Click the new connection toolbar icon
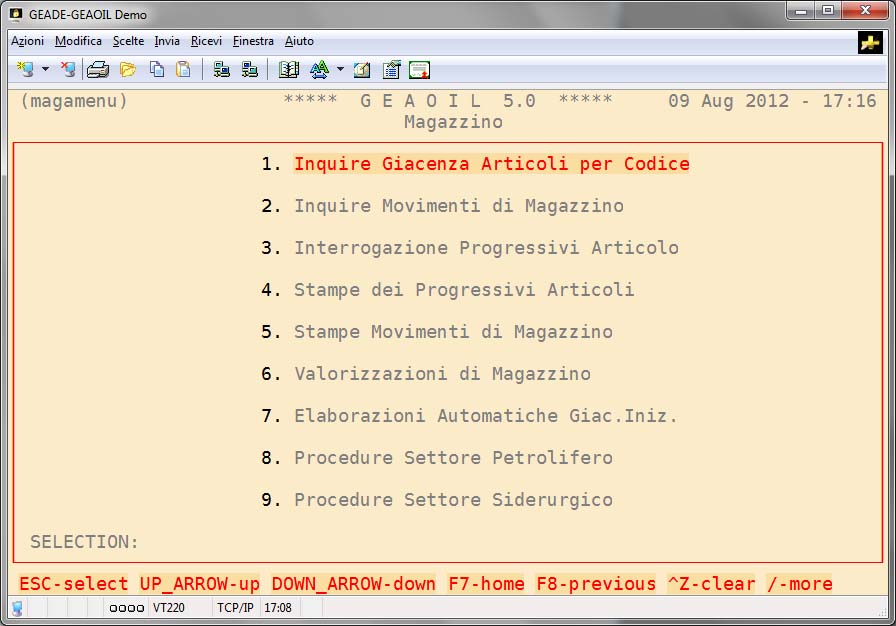The height and width of the screenshot is (626, 896). point(25,69)
